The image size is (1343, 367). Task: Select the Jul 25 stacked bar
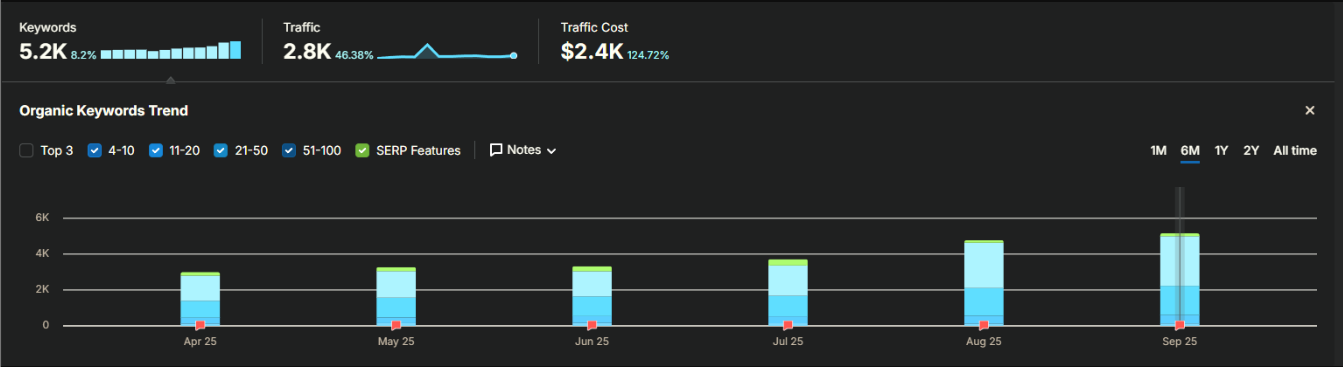tap(788, 293)
